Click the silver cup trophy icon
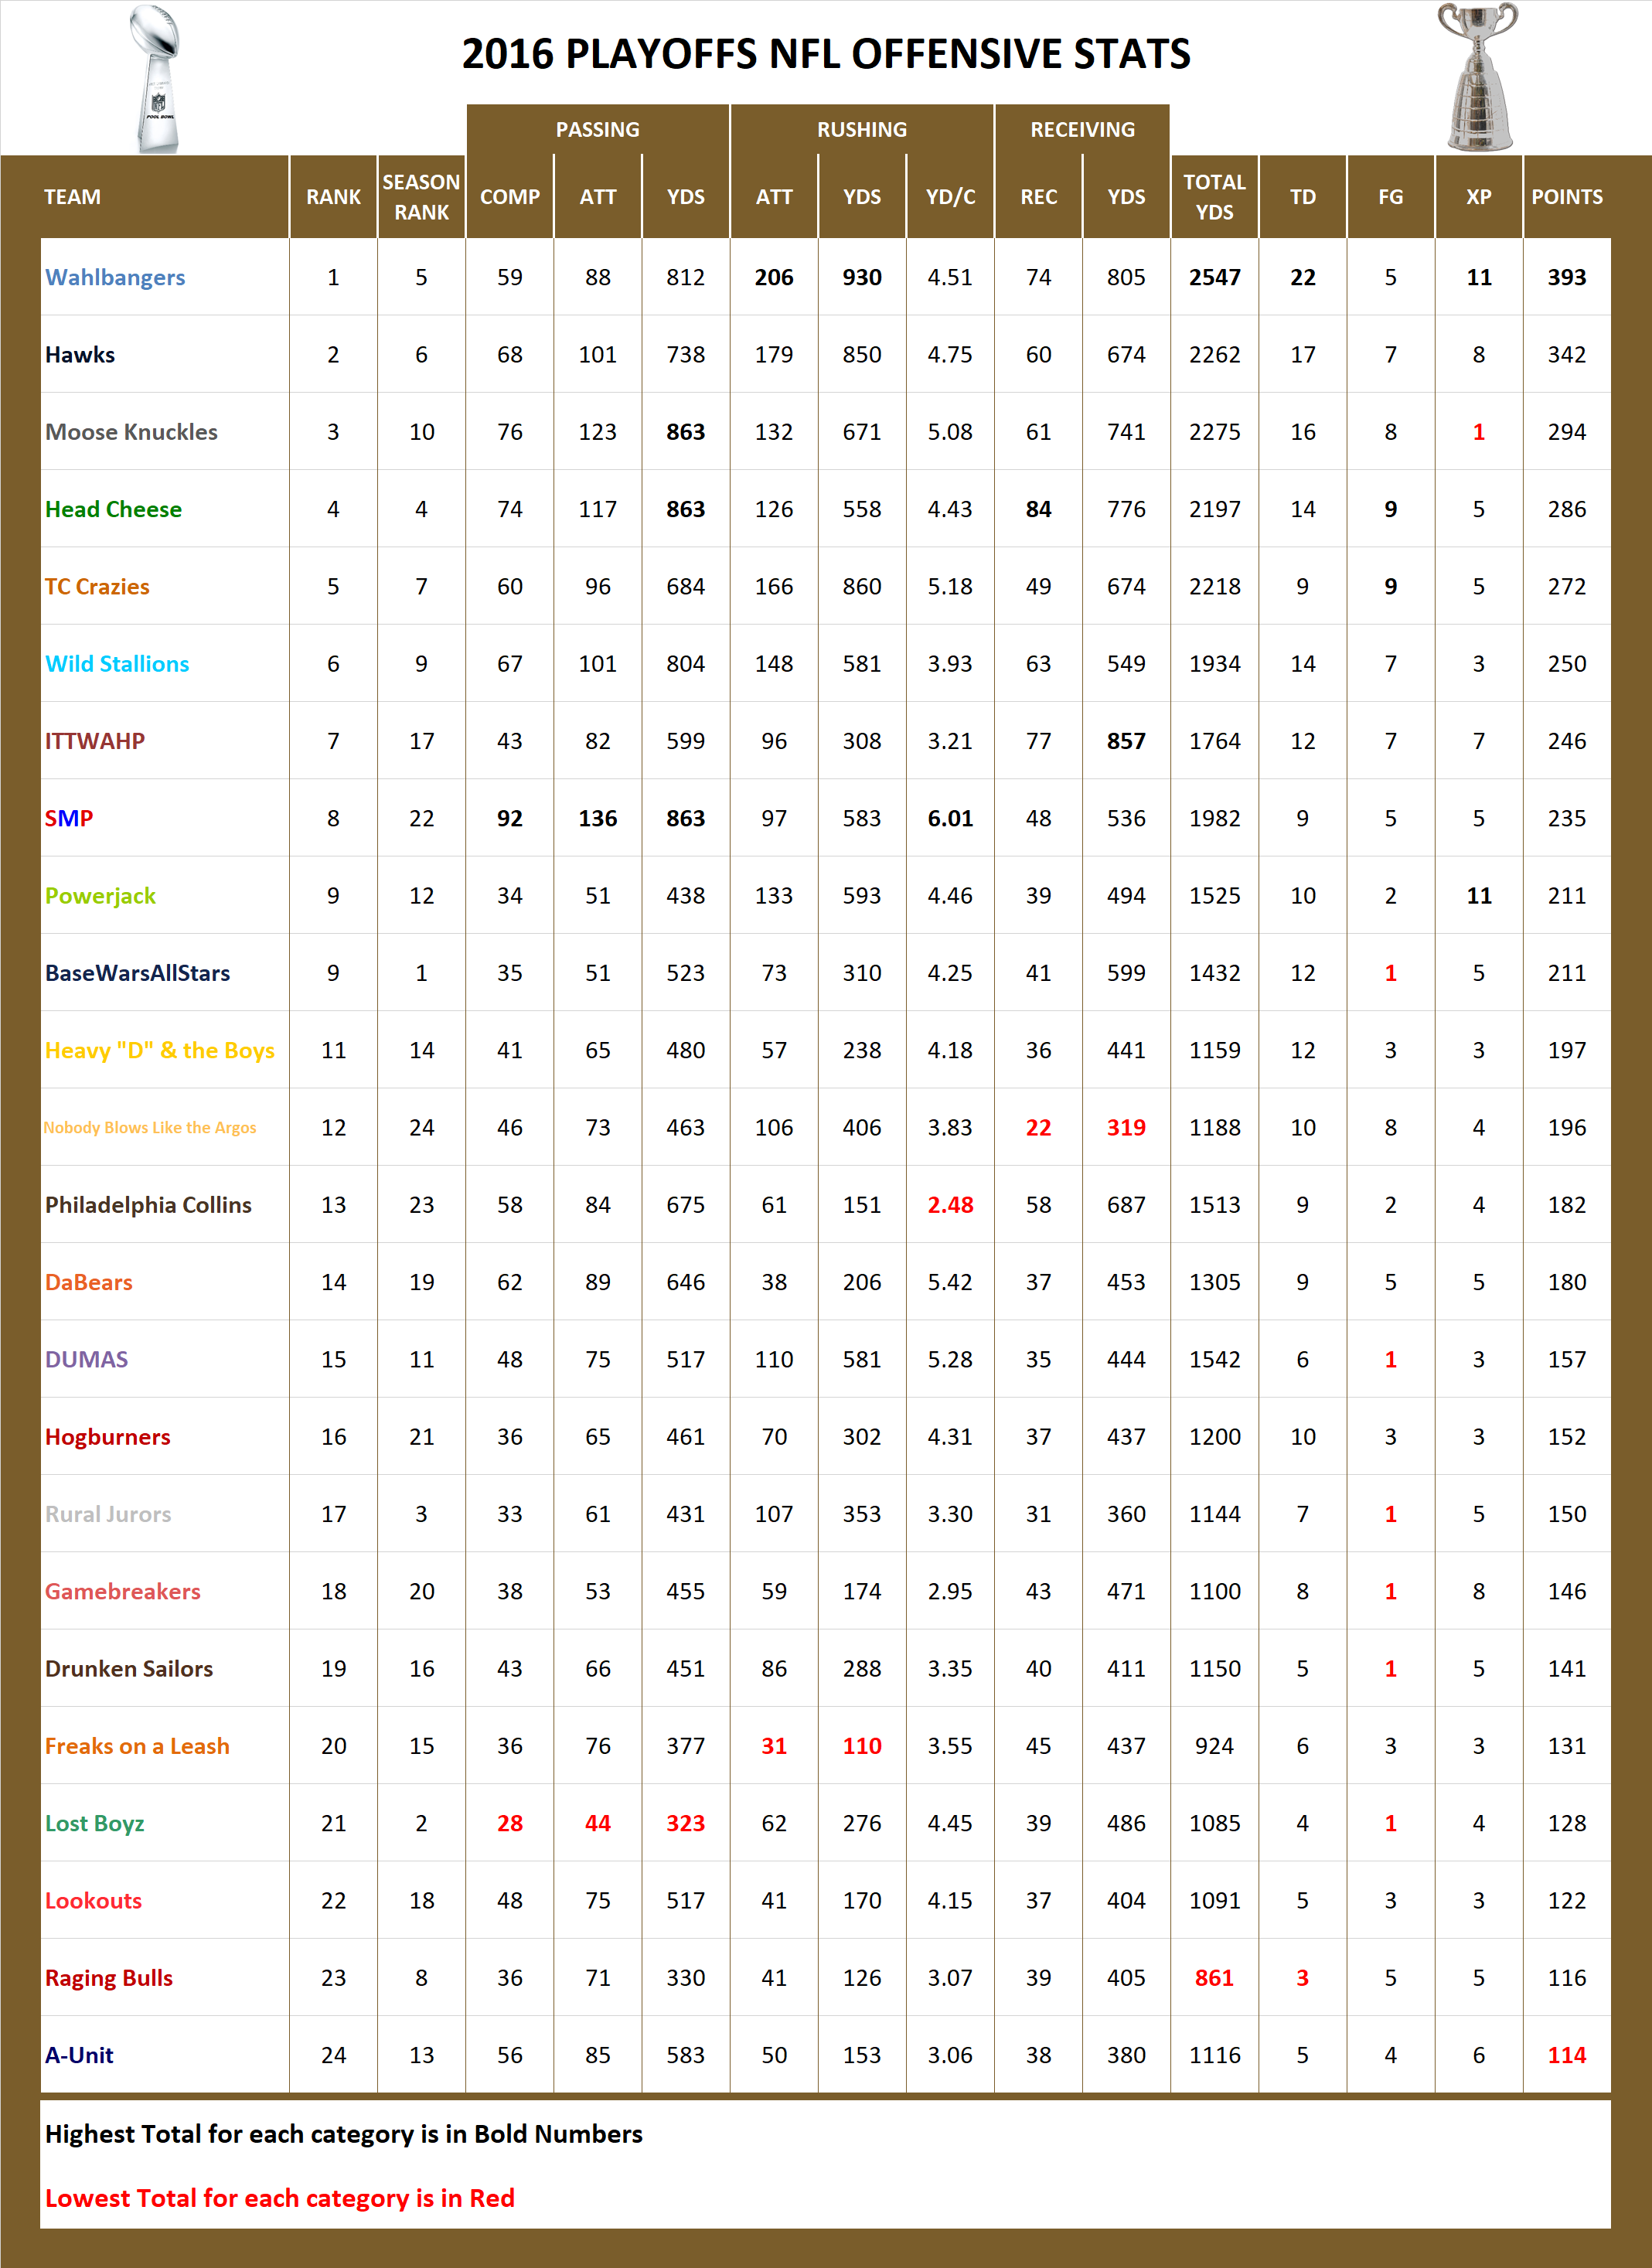This screenshot has height=2268, width=1652. pyautogui.click(x=1479, y=78)
